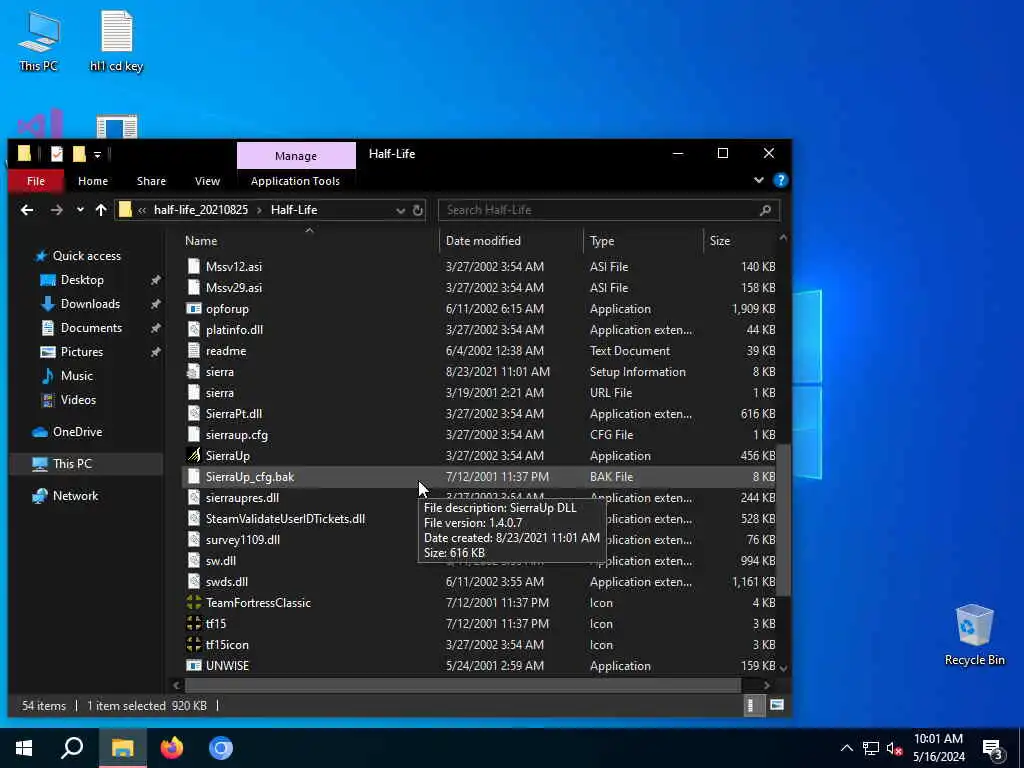
Task: Launch Firefox from the taskbar
Action: coord(172,748)
